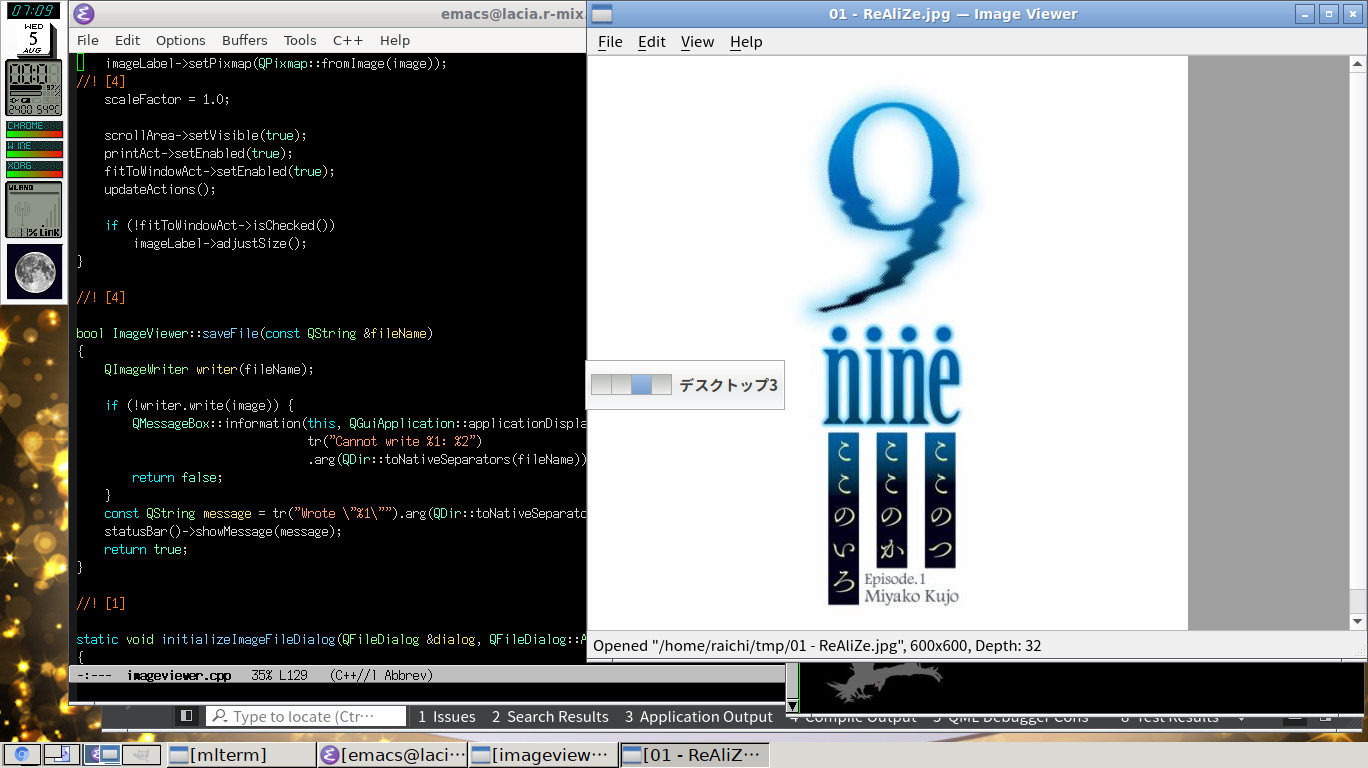Click Image Viewer vertical scrollbar up arrow
Image resolution: width=1368 pixels, height=768 pixels.
click(x=1357, y=64)
